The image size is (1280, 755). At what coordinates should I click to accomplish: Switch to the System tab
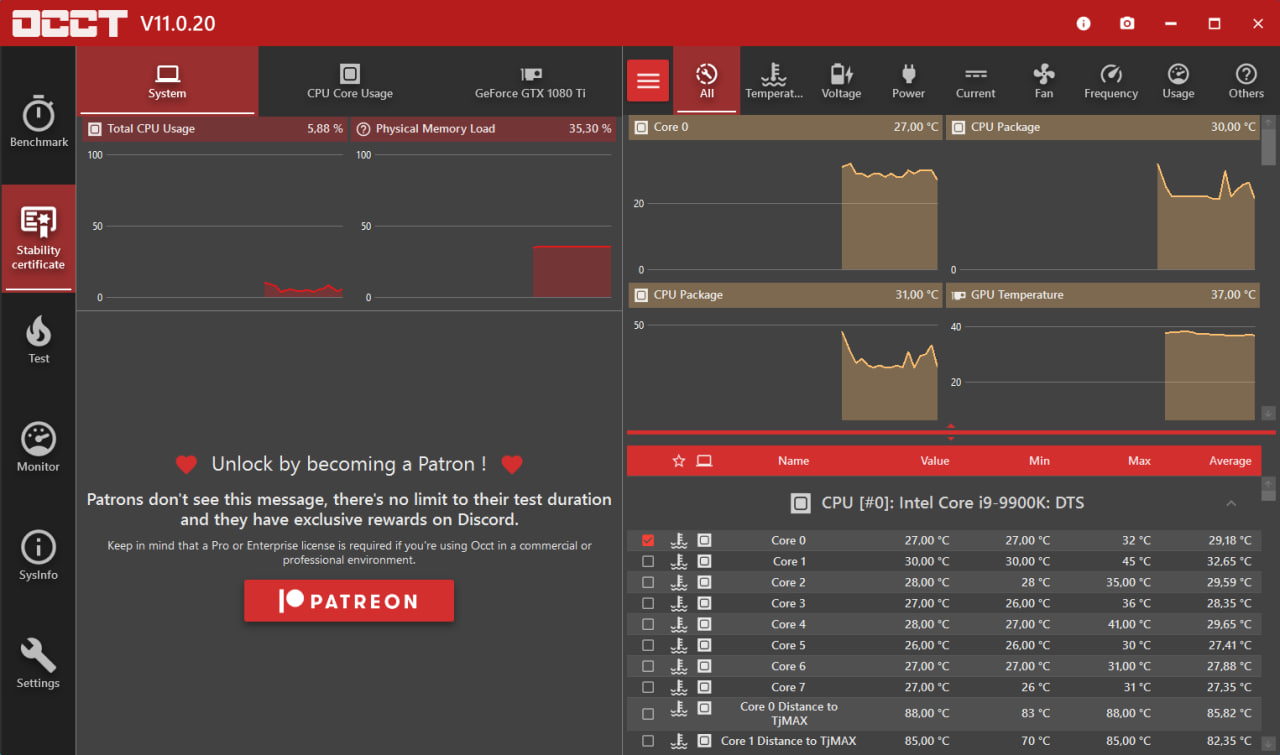click(x=167, y=81)
